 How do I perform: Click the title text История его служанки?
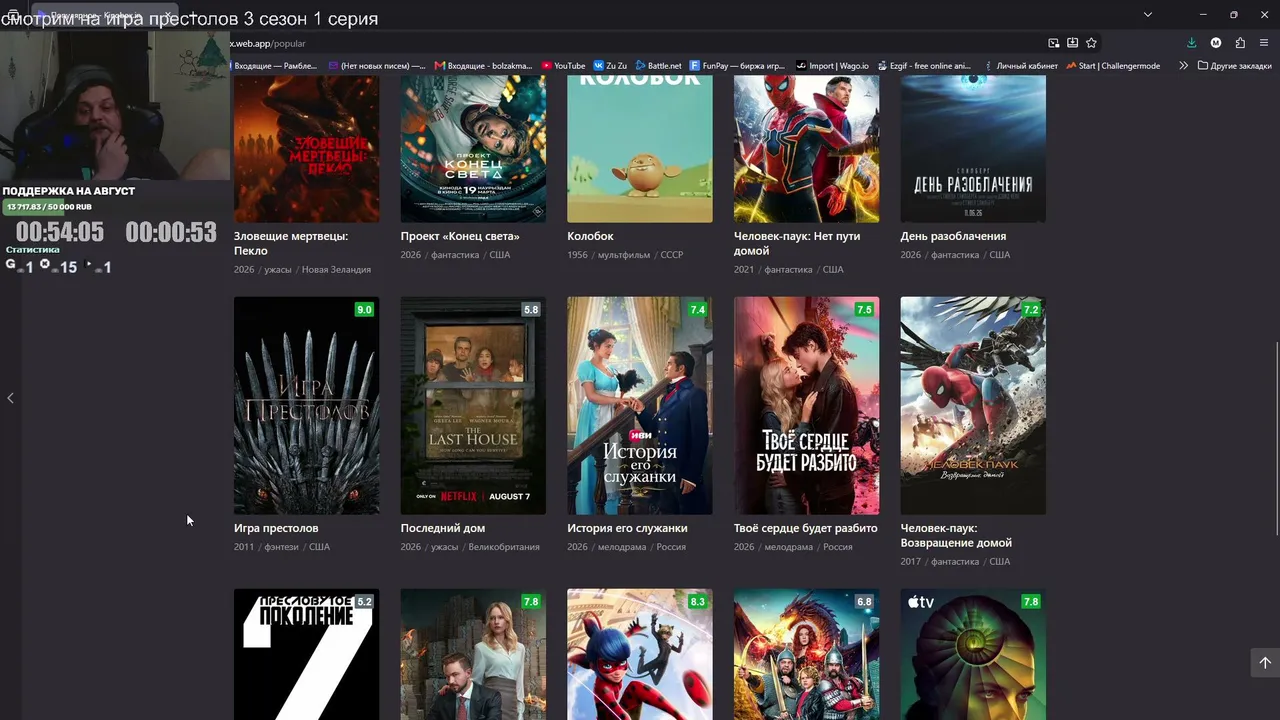tap(627, 528)
